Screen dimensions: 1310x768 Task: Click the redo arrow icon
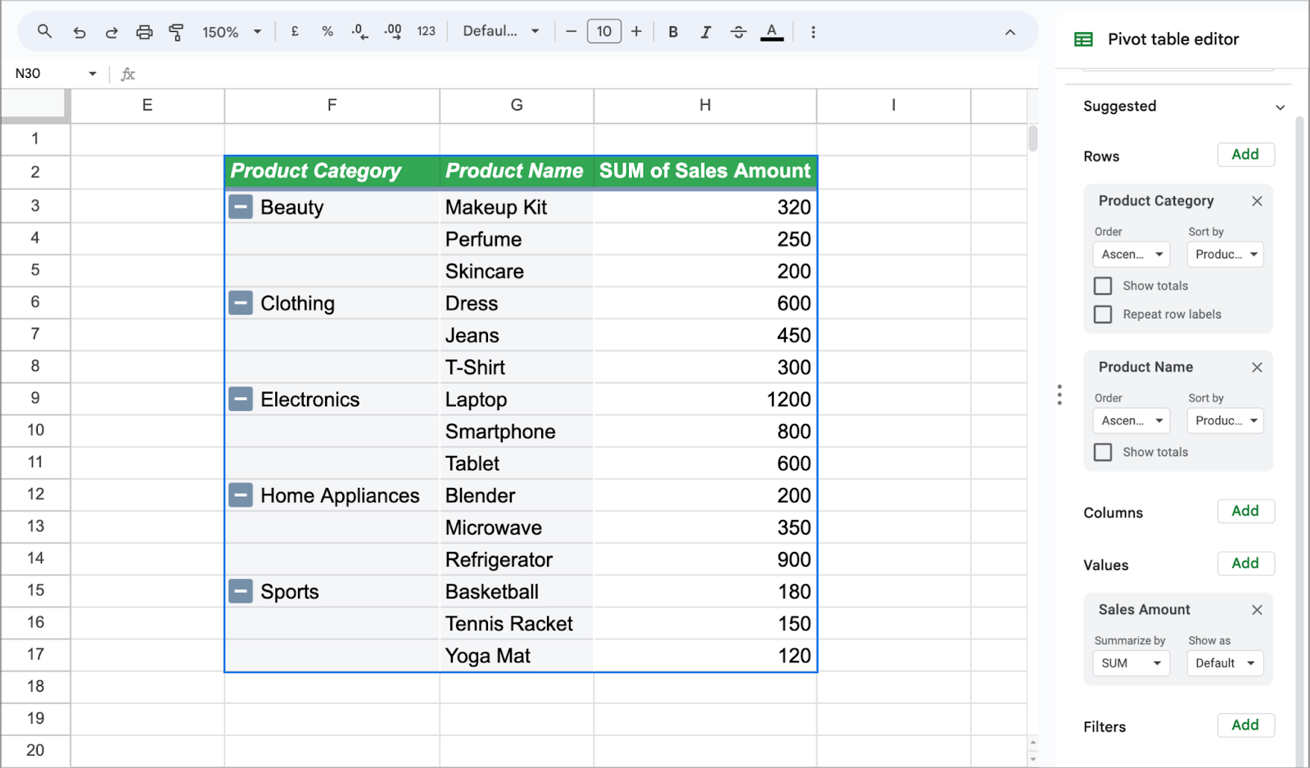pyautogui.click(x=111, y=32)
